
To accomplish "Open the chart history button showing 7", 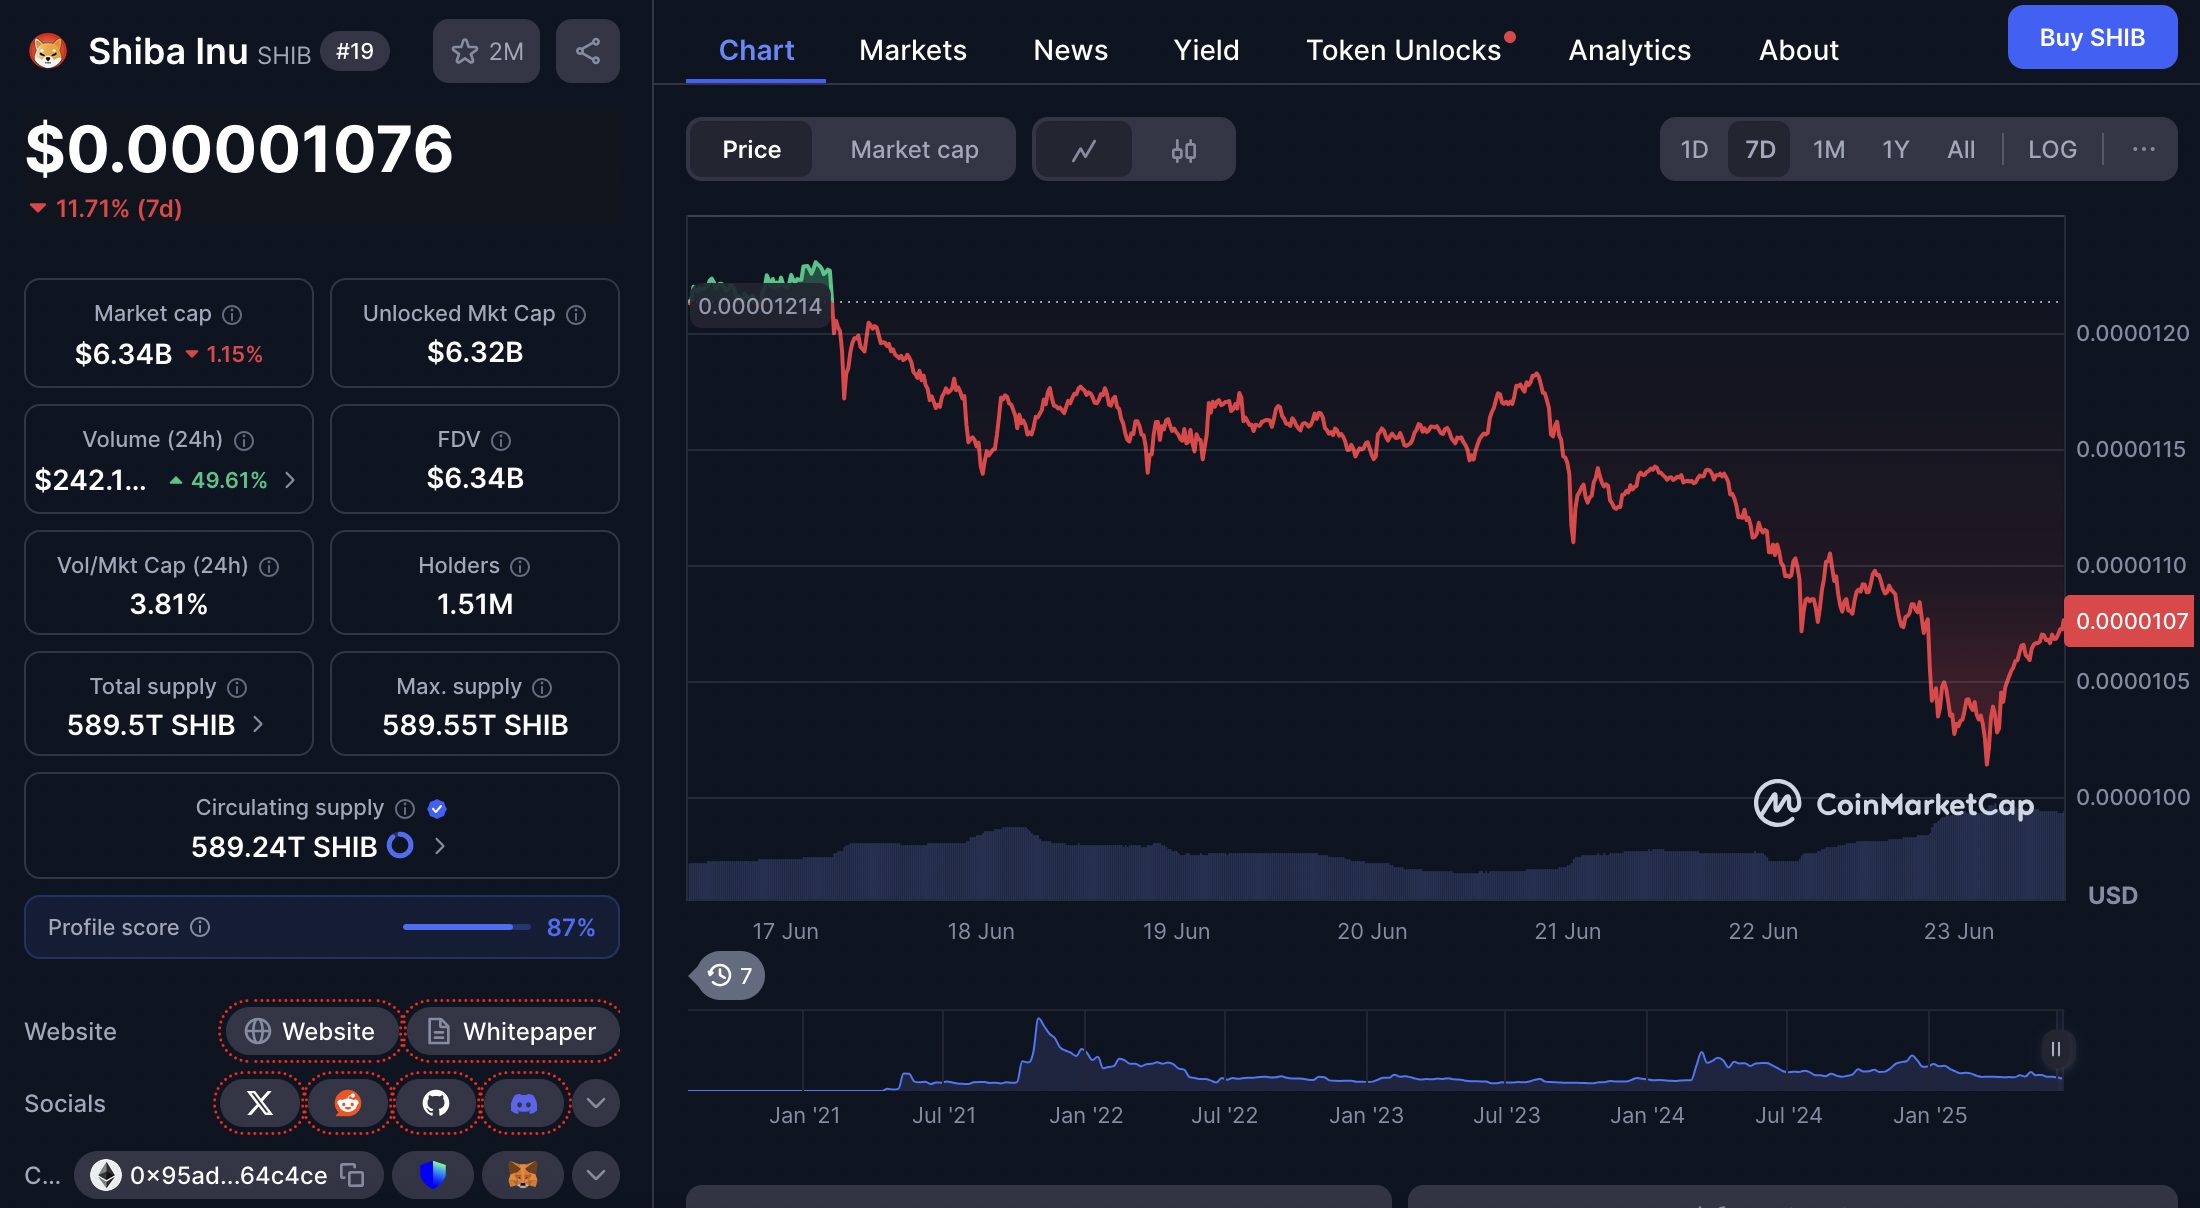I will (x=729, y=976).
